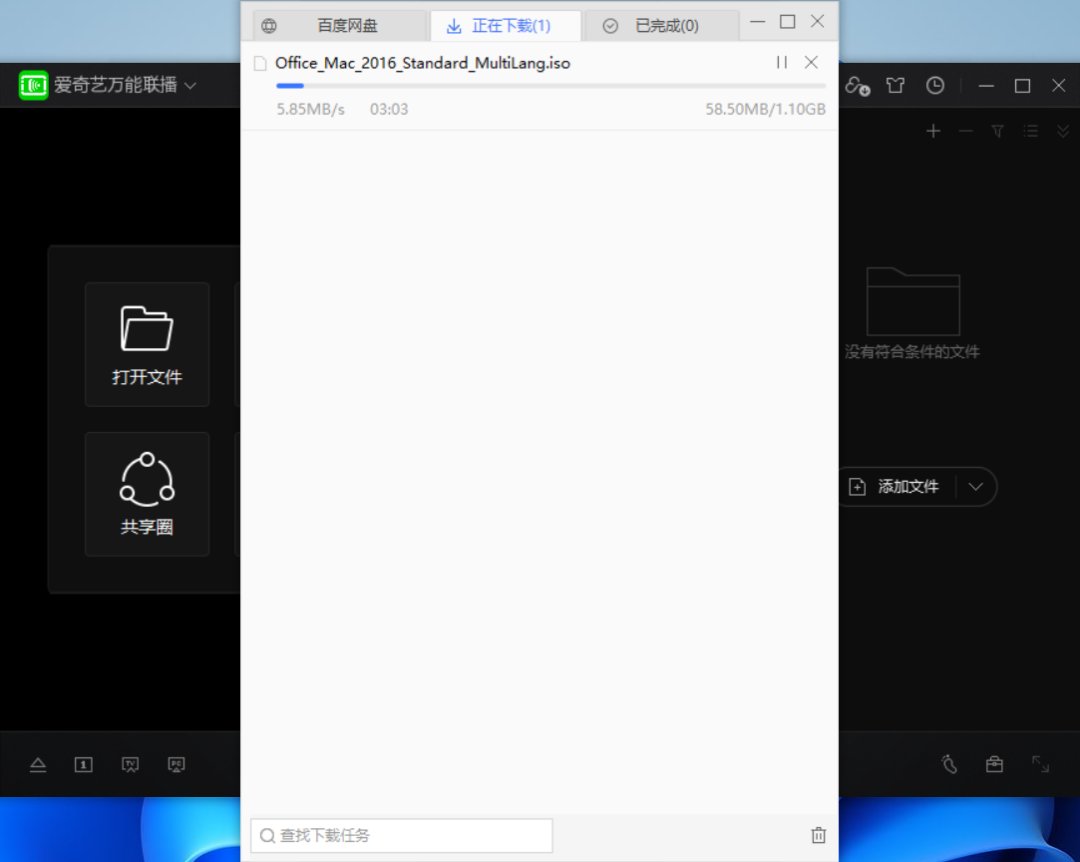Viewport: 1080px width, 862px height.
Task: Click the fullscreen expand arrows icon
Action: pyautogui.click(x=1041, y=764)
